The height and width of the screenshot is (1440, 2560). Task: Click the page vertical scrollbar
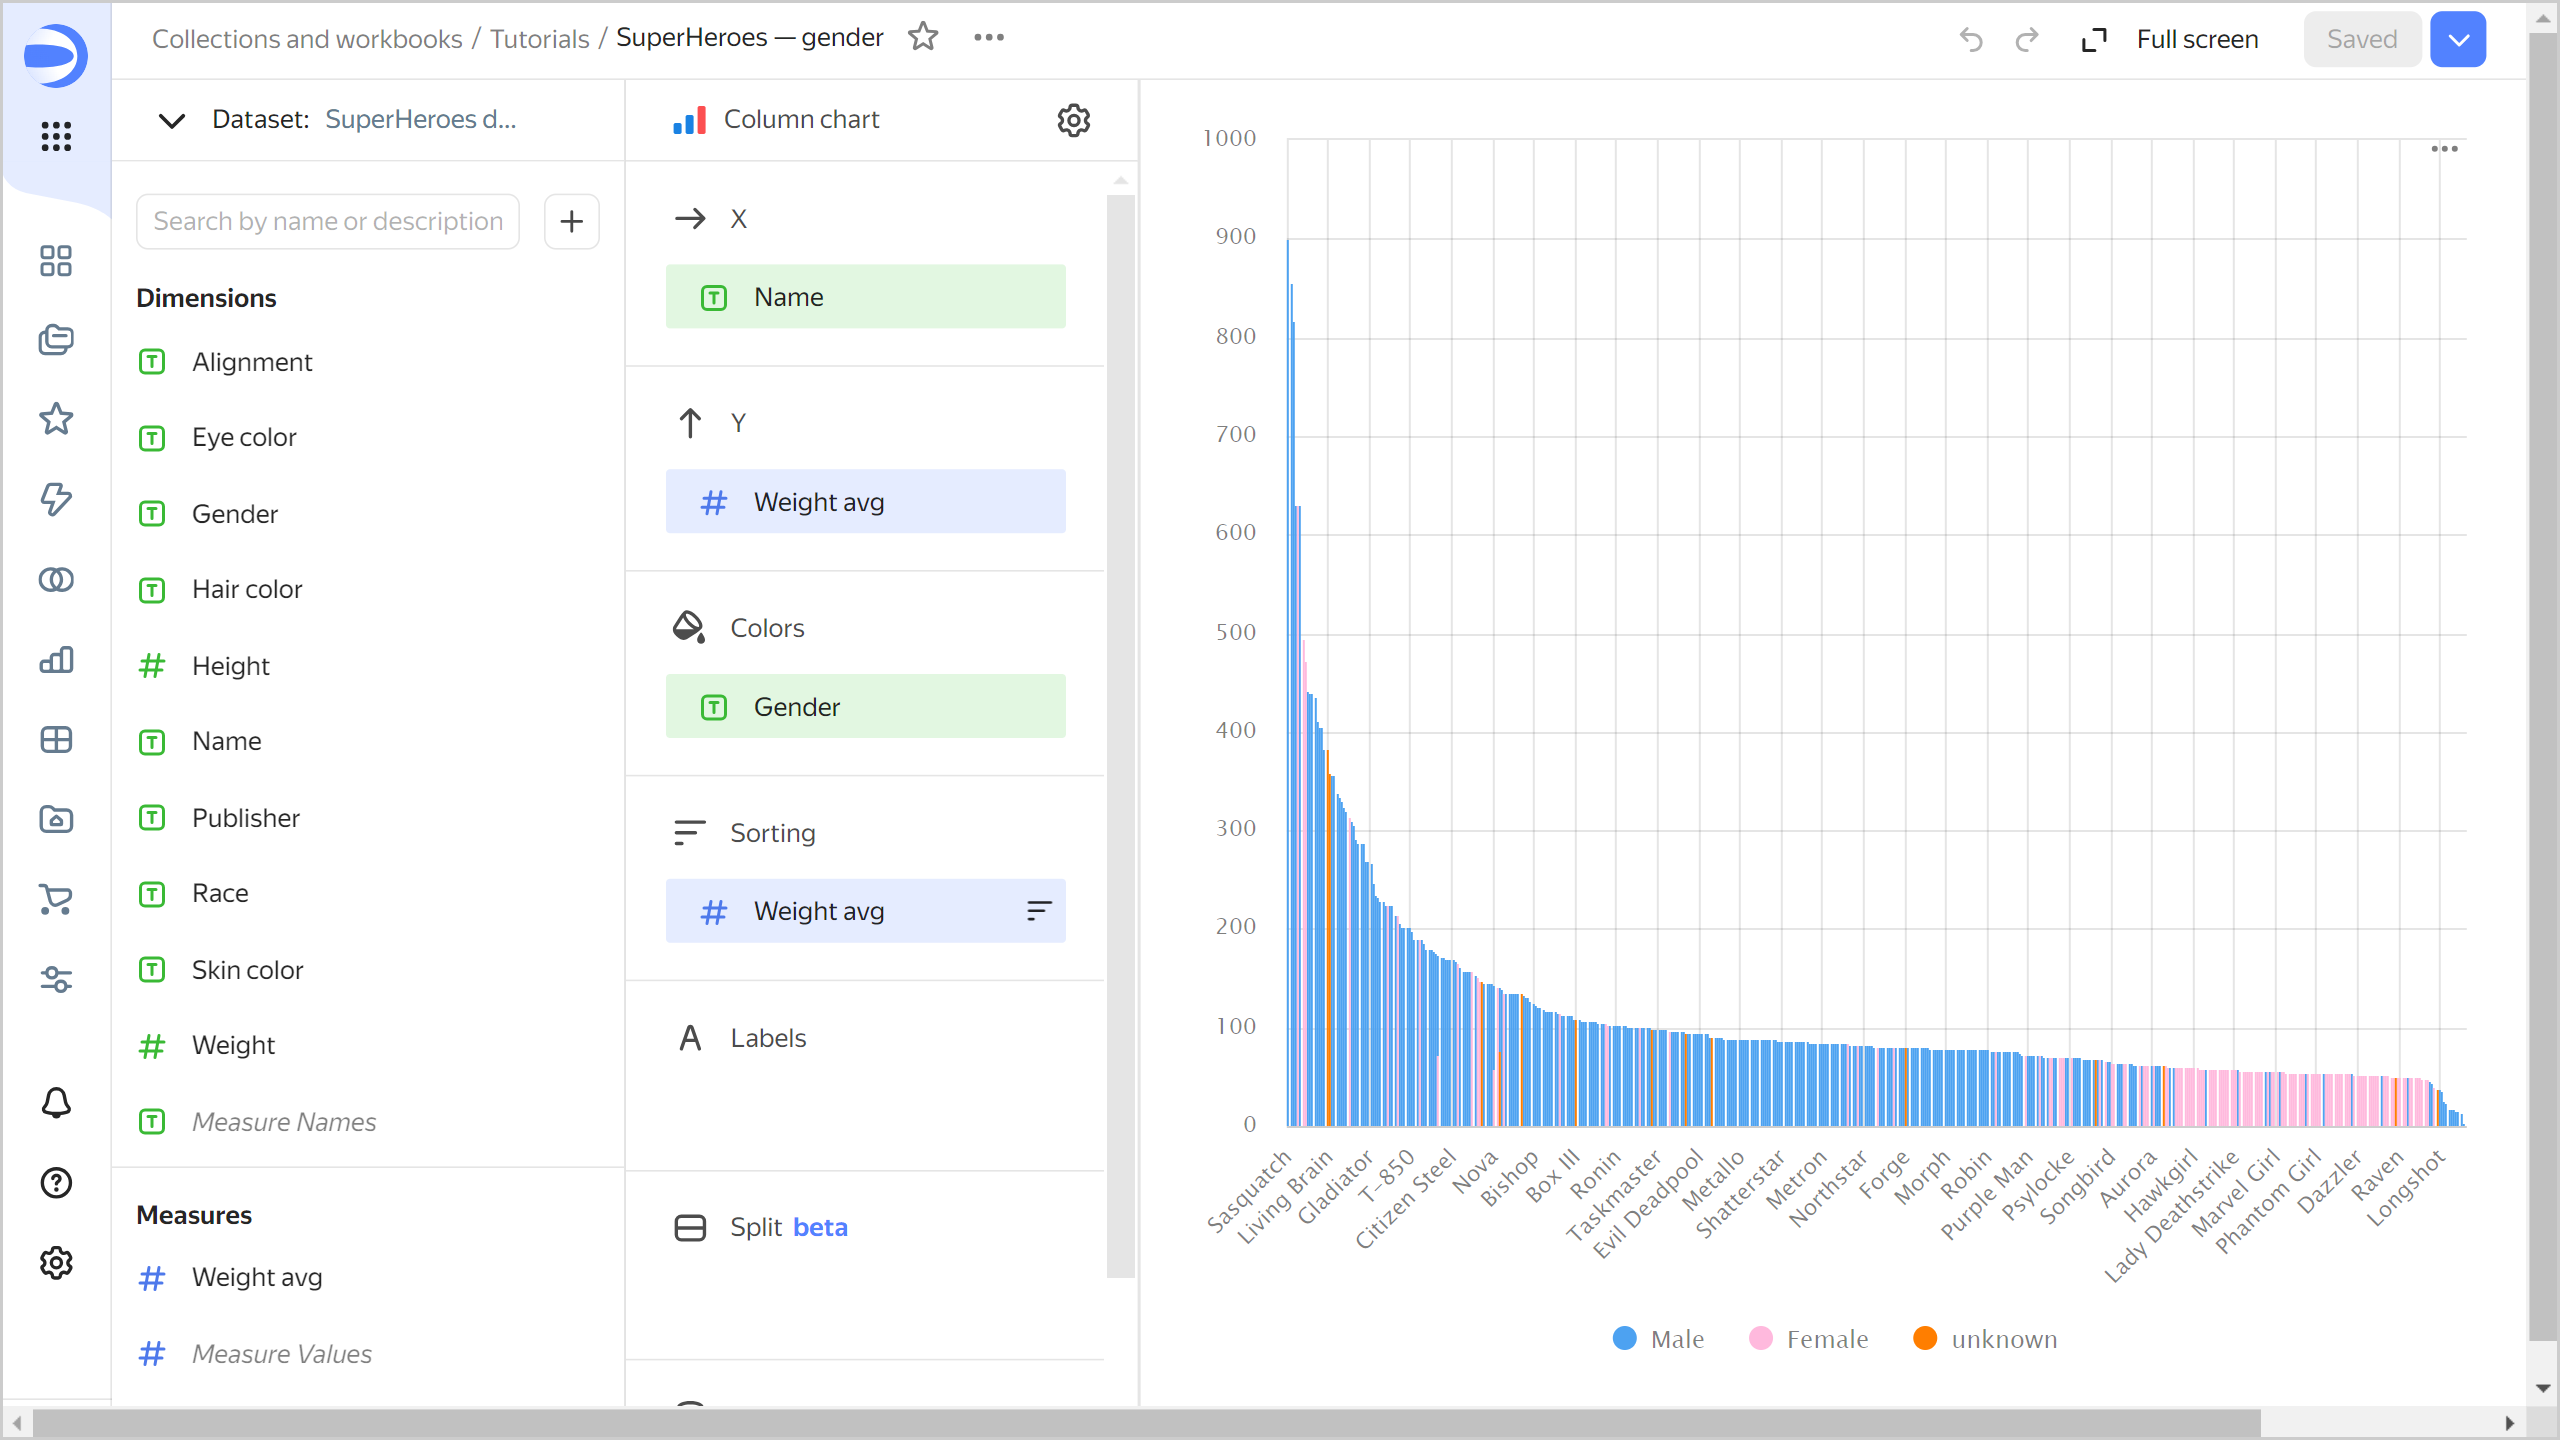2542,686
